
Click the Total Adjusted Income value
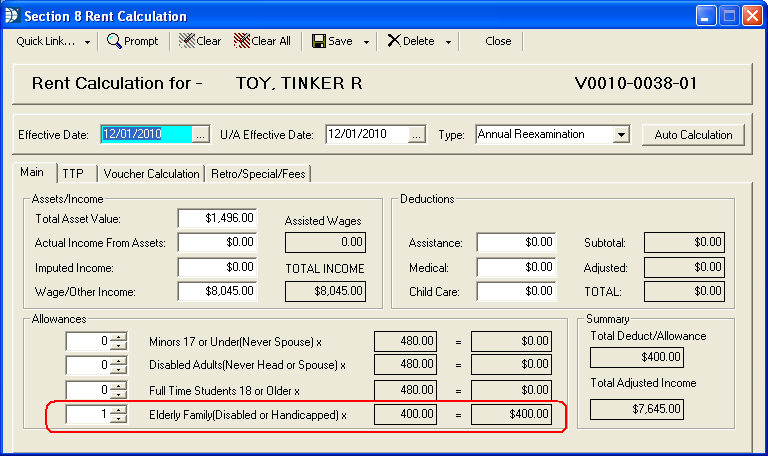(637, 409)
